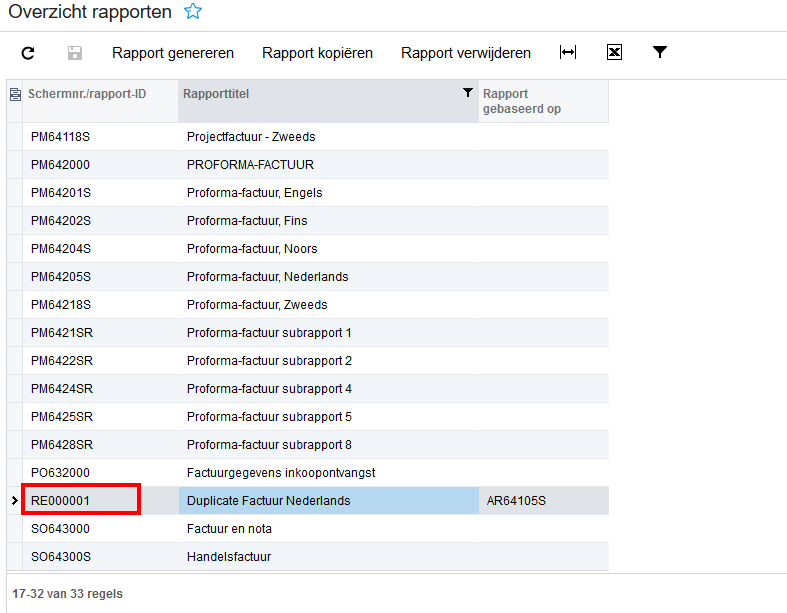Open the toolbar filter funnel
This screenshot has height=613, width=787.
click(x=660, y=52)
